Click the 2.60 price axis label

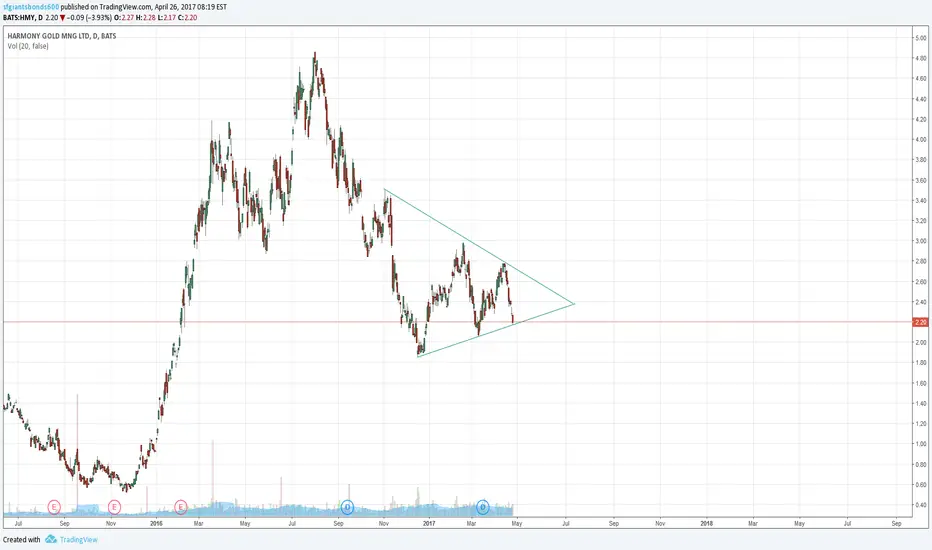click(921, 282)
